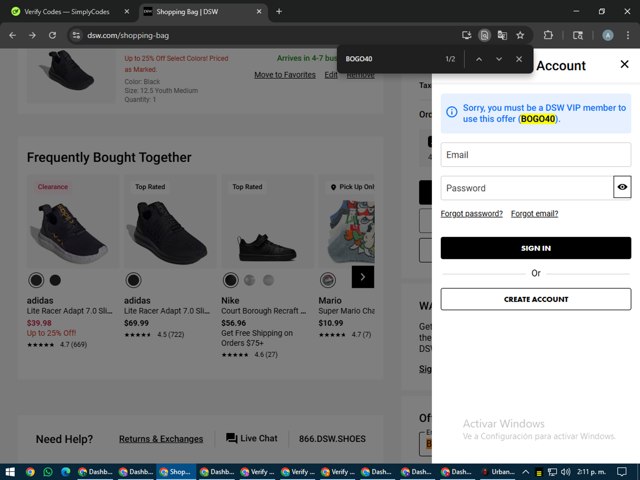The height and width of the screenshot is (480, 640).
Task: Select black swatch of $69.99 adidas
Action: point(133,280)
